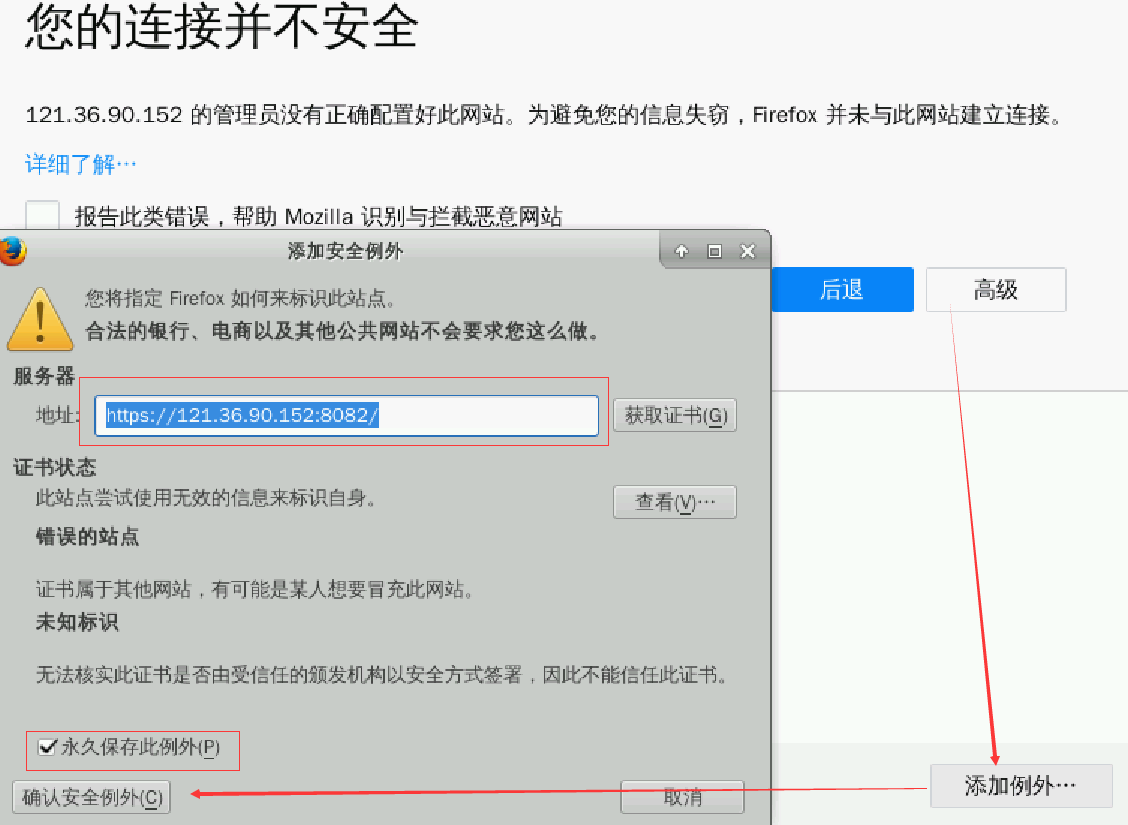Cancel the dialog with 取消
1128x825 pixels.
click(x=682, y=797)
